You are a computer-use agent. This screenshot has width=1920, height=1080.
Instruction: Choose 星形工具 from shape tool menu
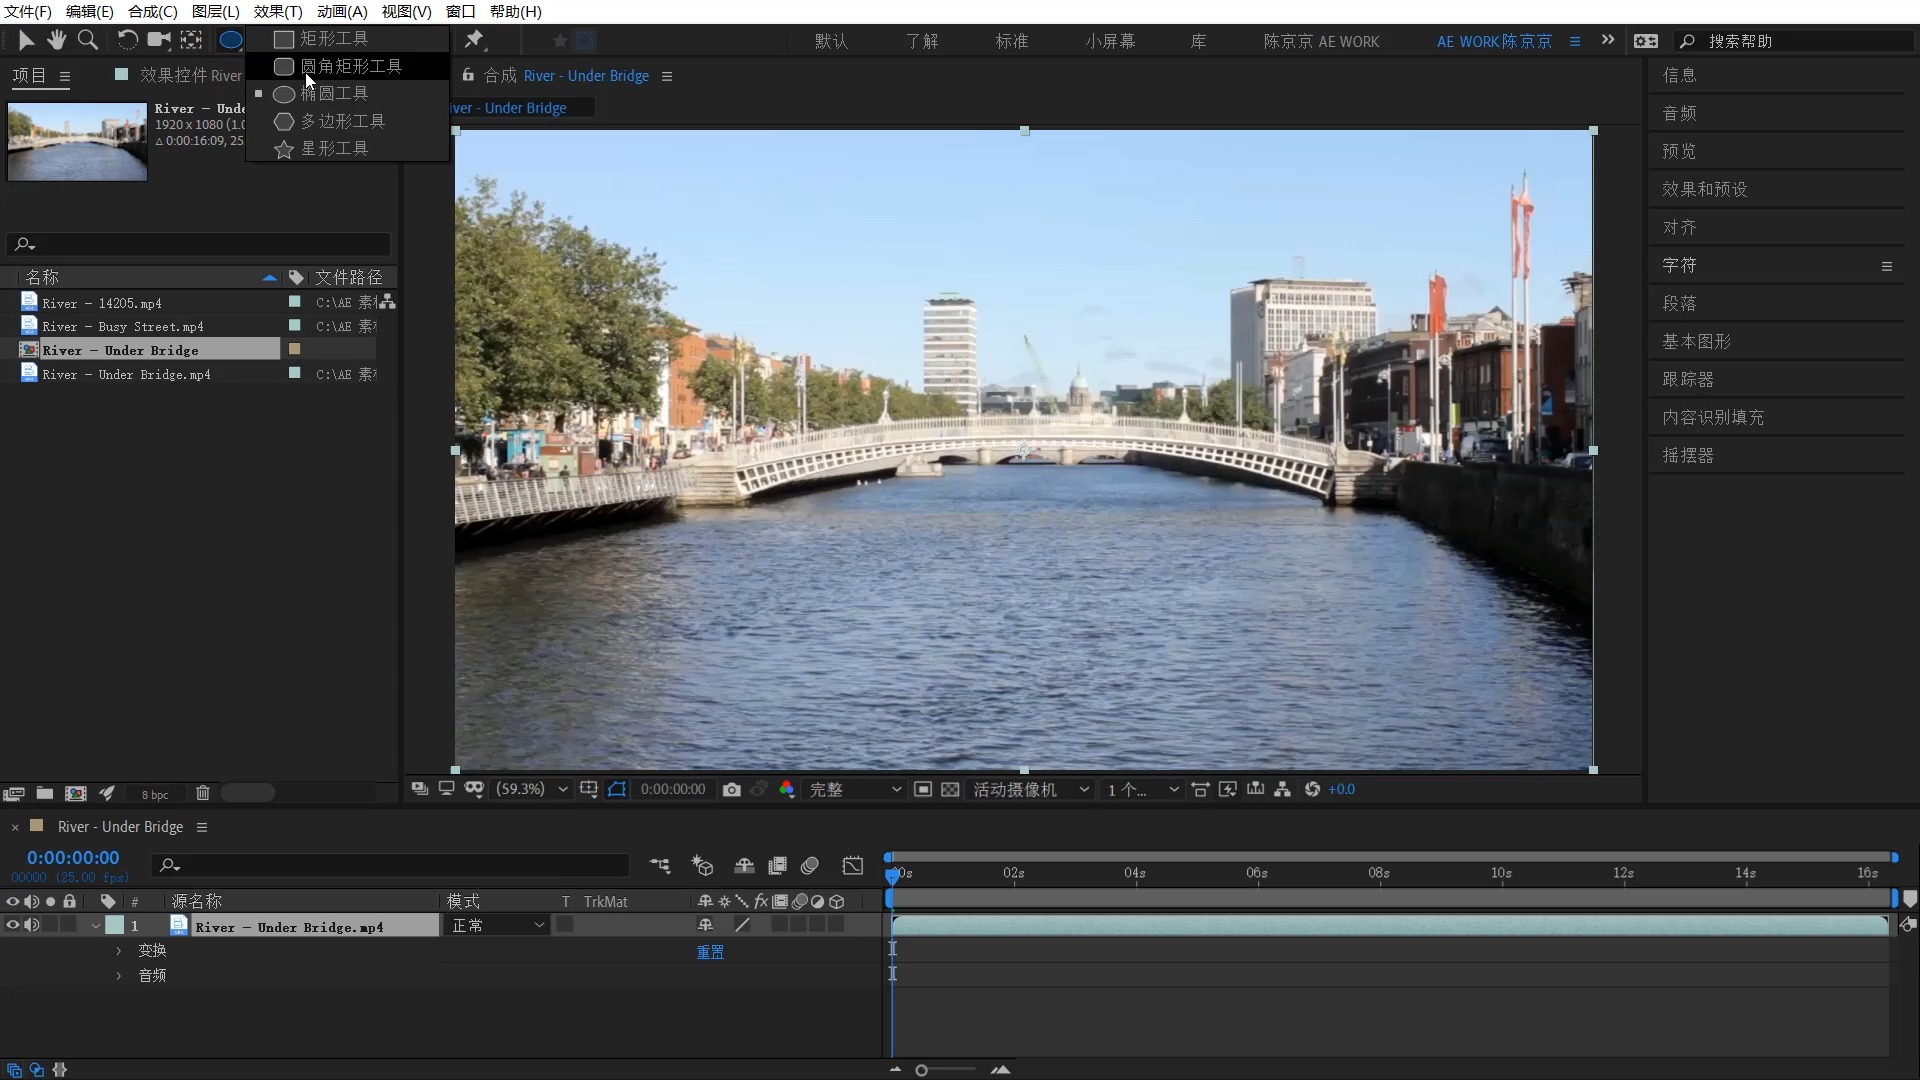pos(334,148)
